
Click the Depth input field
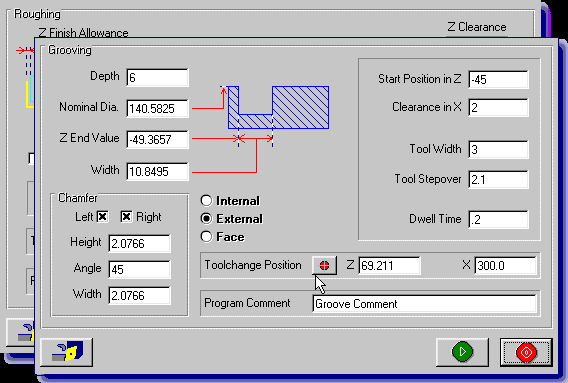[158, 78]
